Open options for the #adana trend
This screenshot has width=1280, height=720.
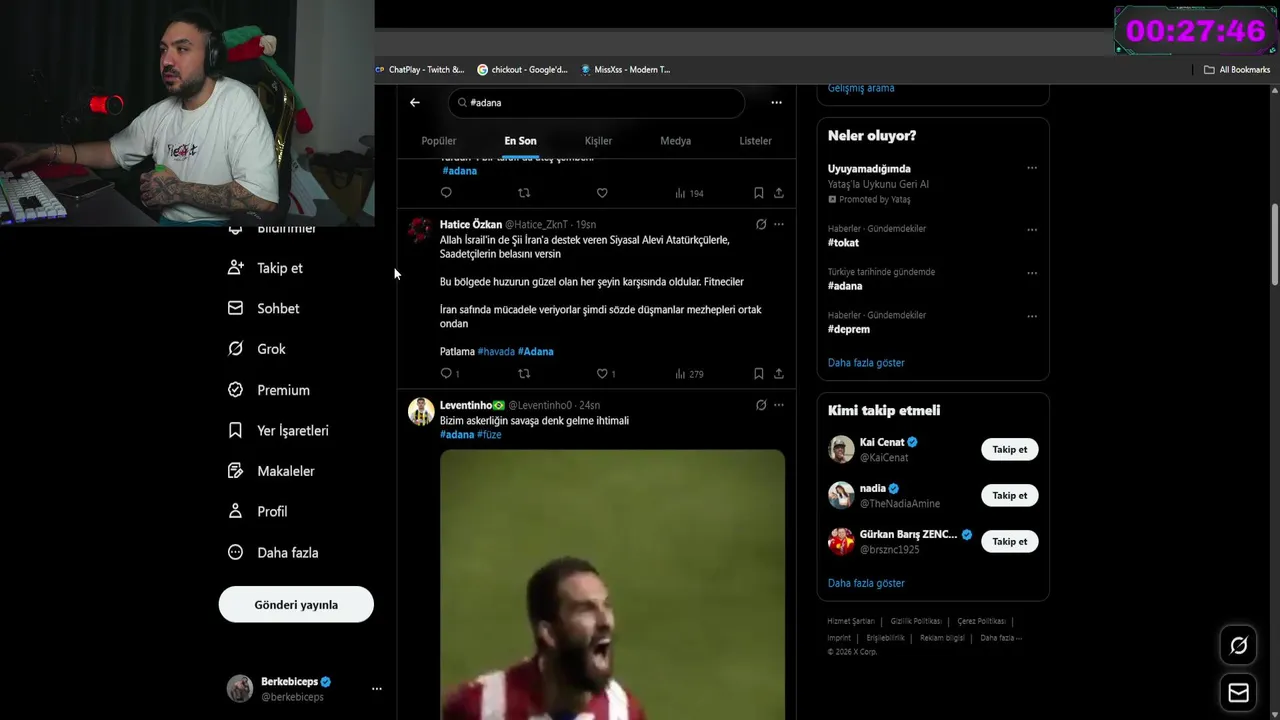(x=1032, y=272)
